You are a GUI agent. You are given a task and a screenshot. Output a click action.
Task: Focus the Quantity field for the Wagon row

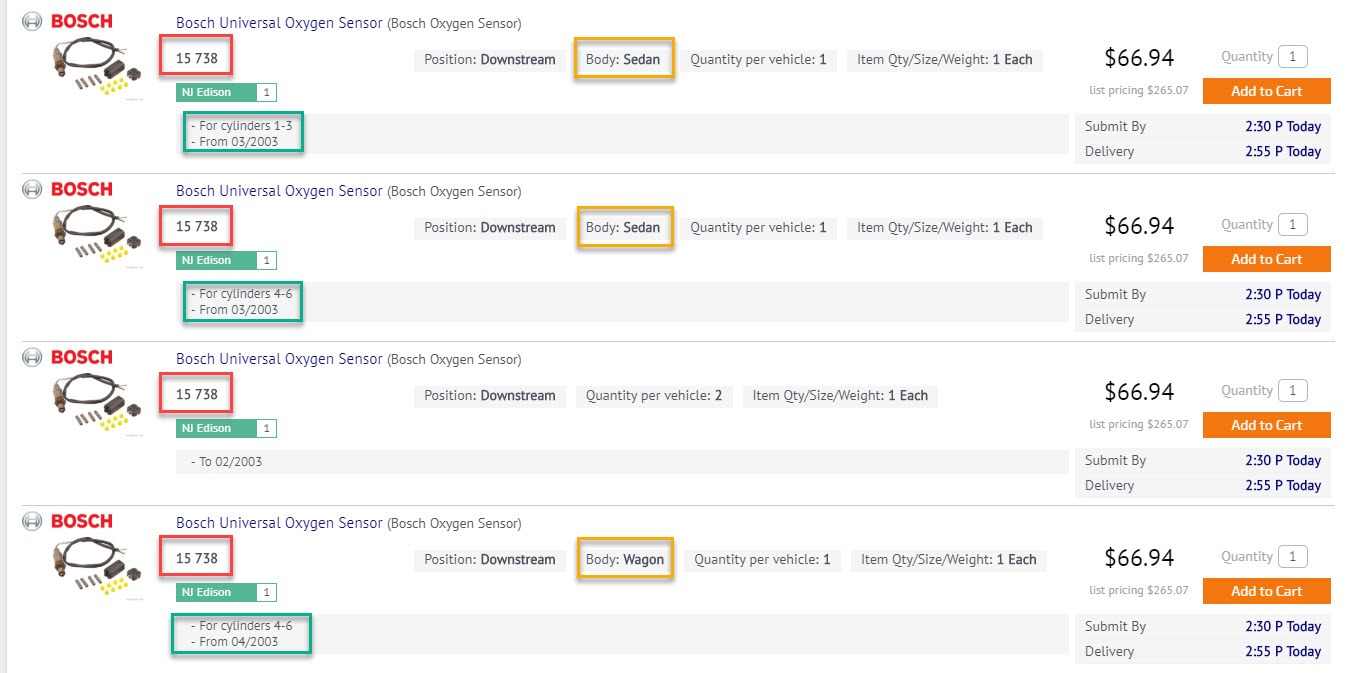coord(1293,557)
